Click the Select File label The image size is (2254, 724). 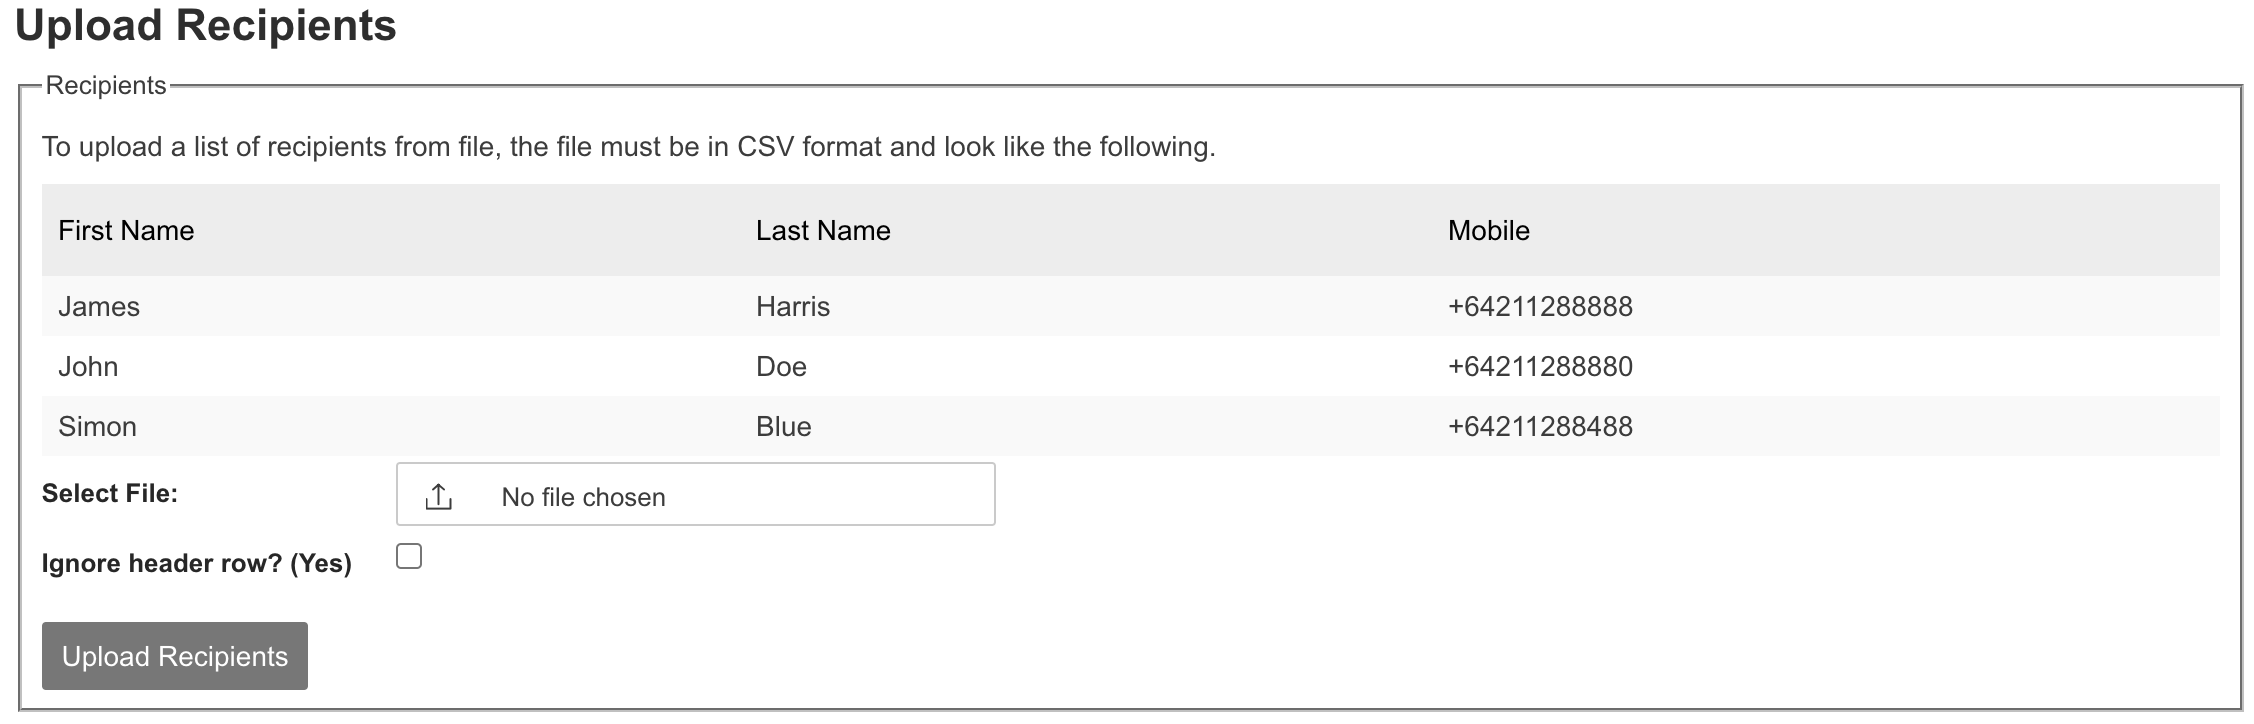point(110,493)
